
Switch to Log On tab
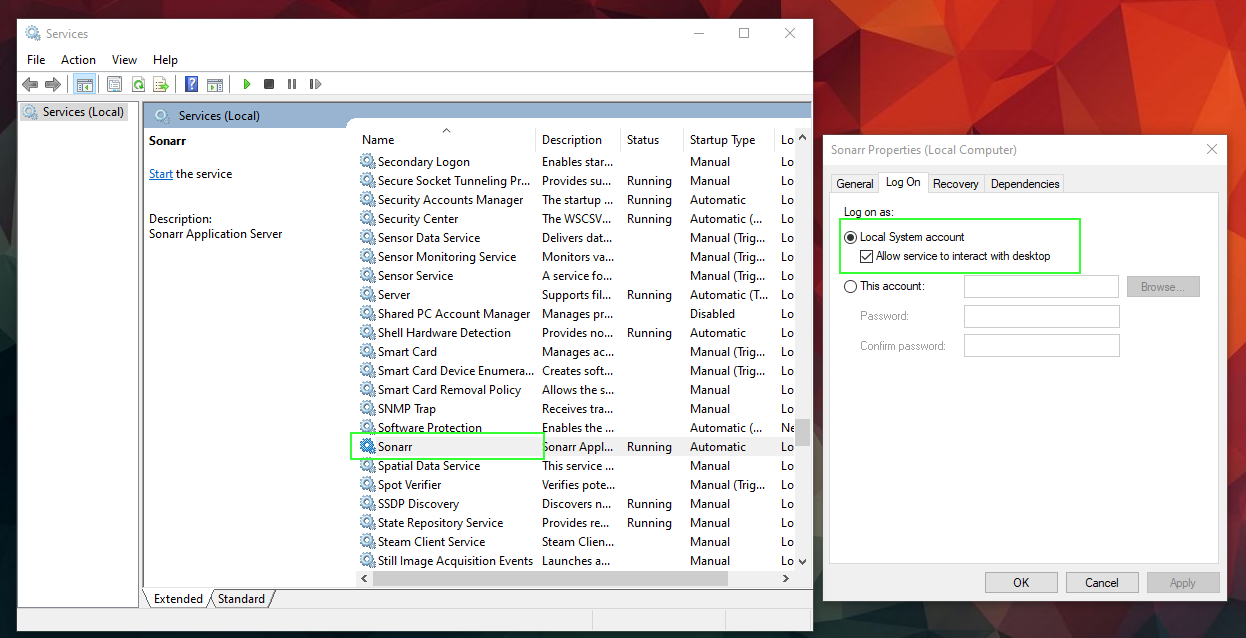point(903,182)
